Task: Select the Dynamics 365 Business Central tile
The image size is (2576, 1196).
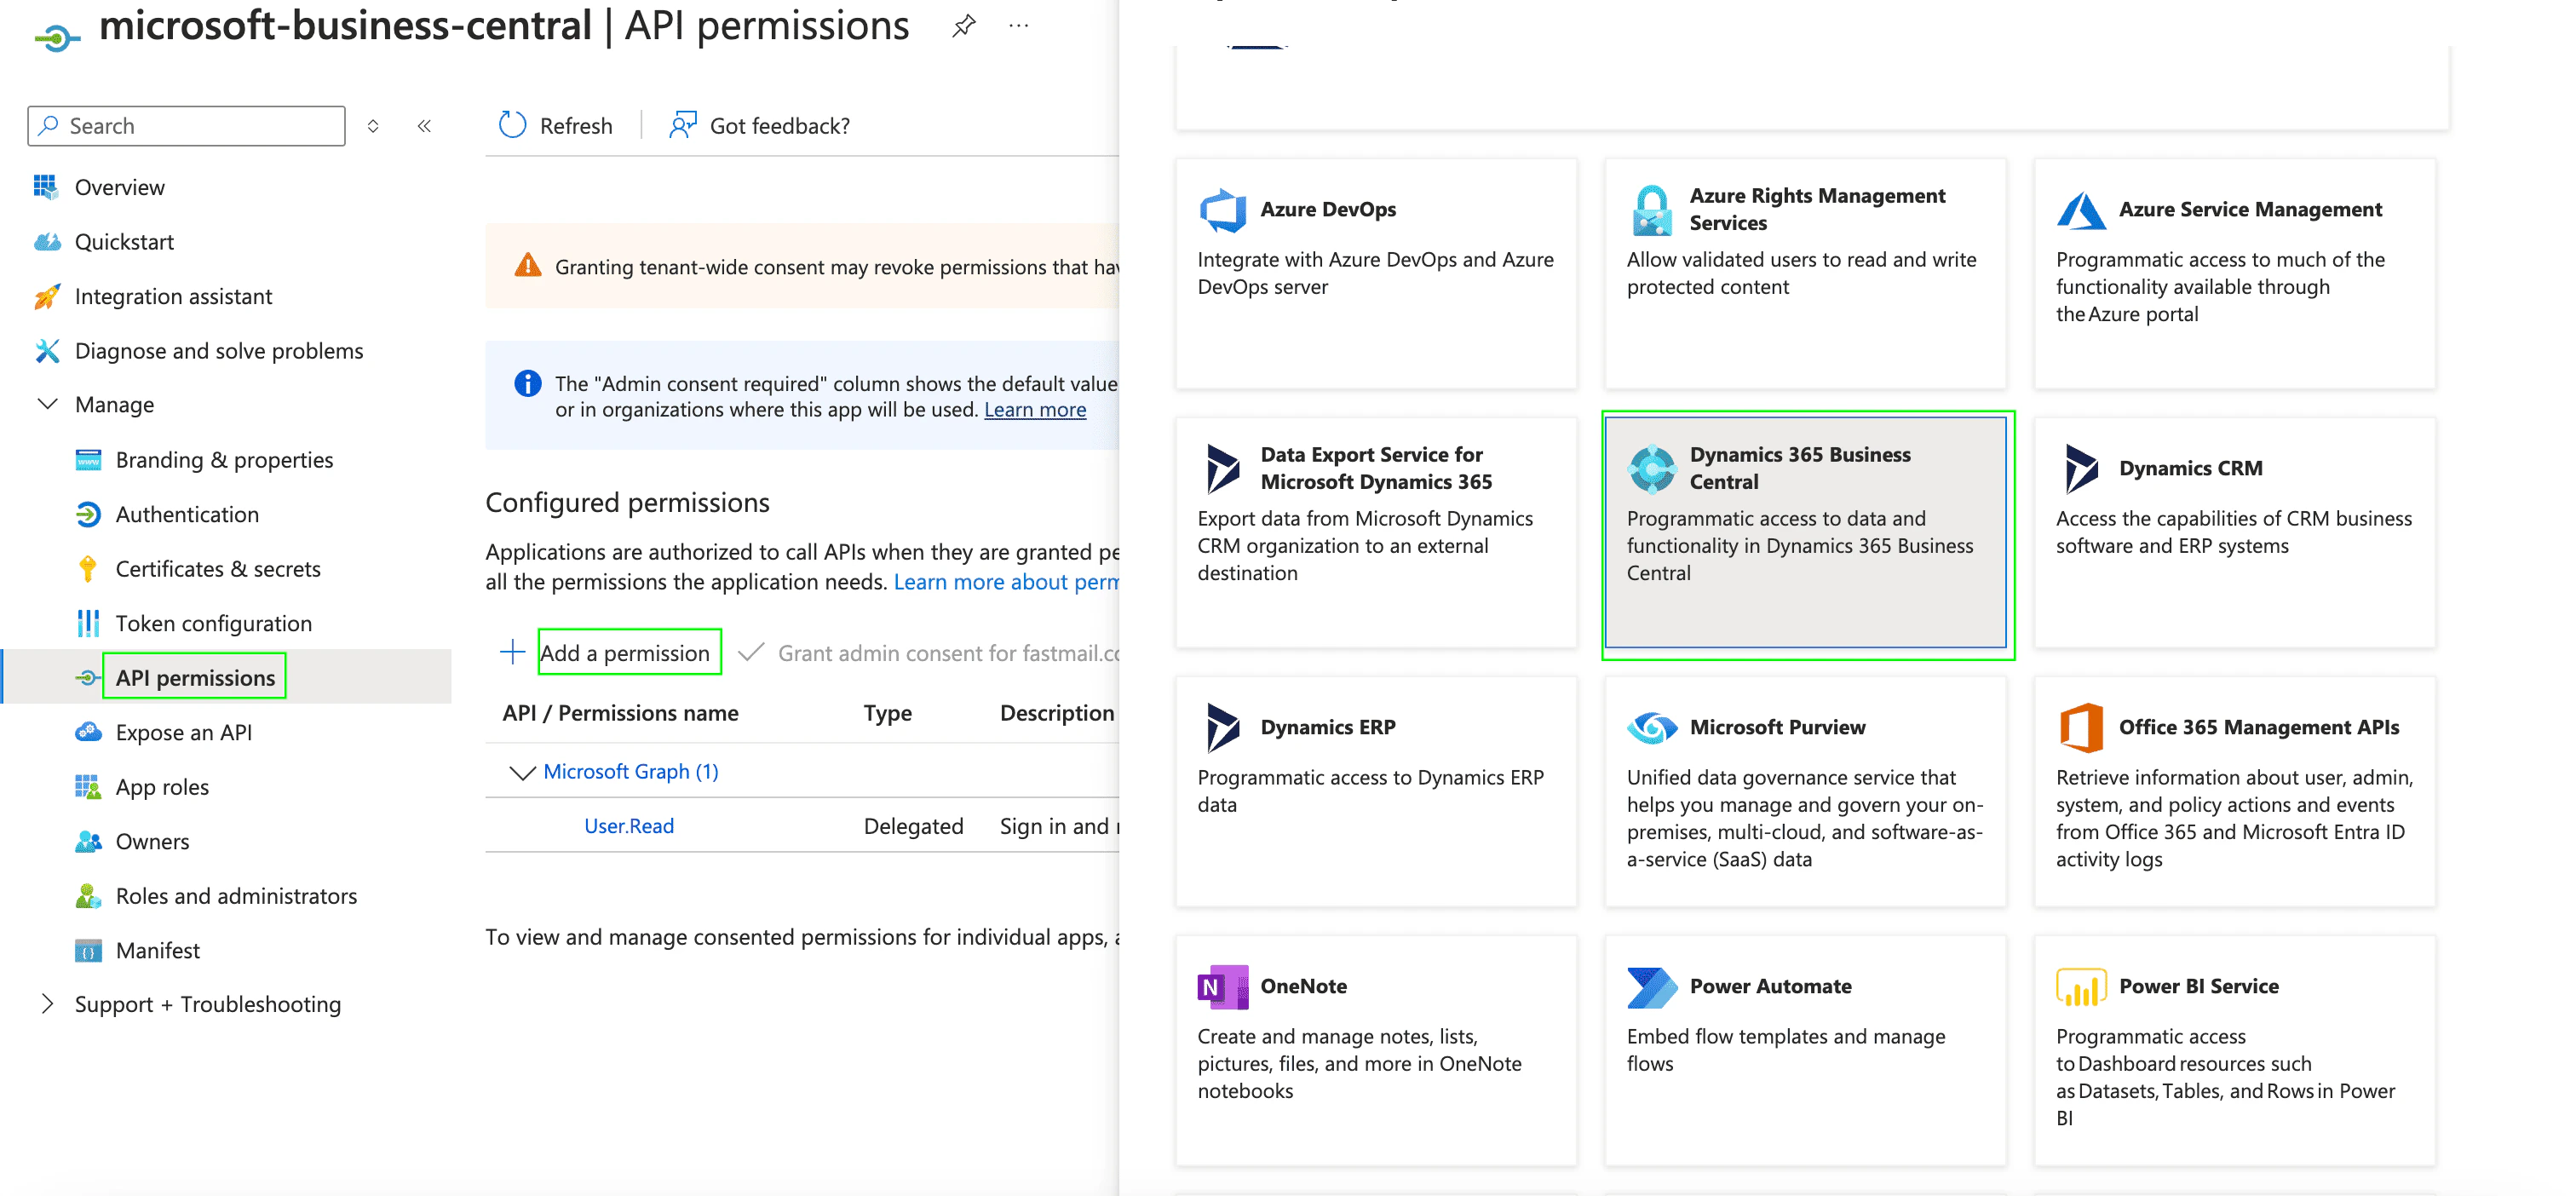Action: pos(1805,533)
